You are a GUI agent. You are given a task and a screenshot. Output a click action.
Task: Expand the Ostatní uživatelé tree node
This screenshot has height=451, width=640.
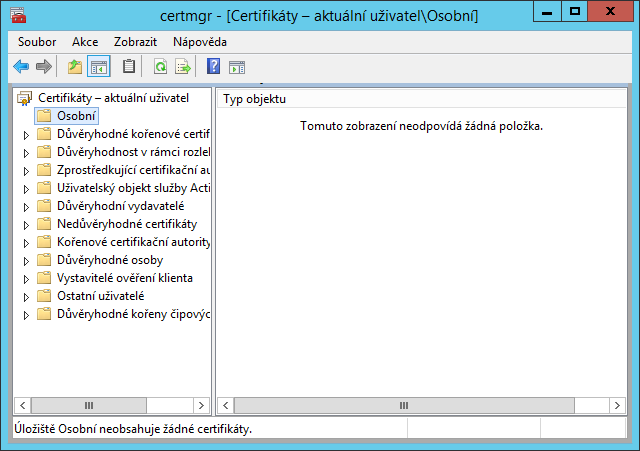point(26,296)
